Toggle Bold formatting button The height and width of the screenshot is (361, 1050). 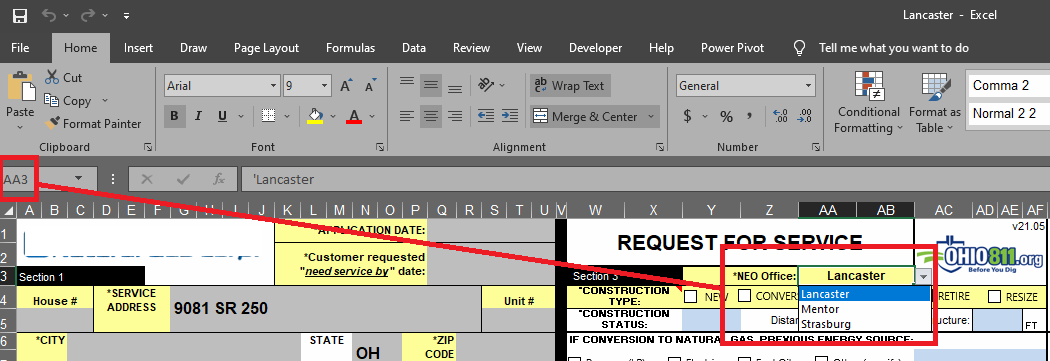click(174, 116)
